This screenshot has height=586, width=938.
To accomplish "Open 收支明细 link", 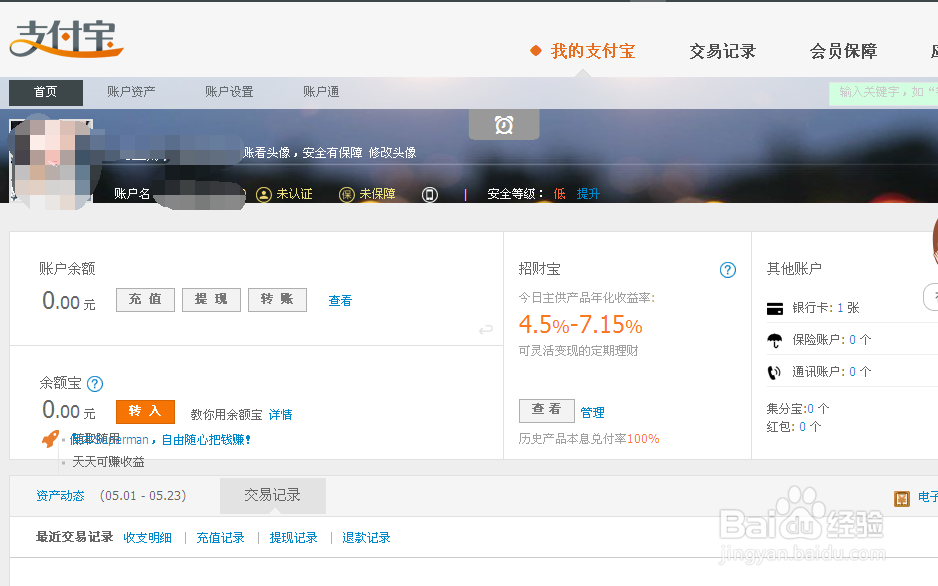I will (148, 538).
